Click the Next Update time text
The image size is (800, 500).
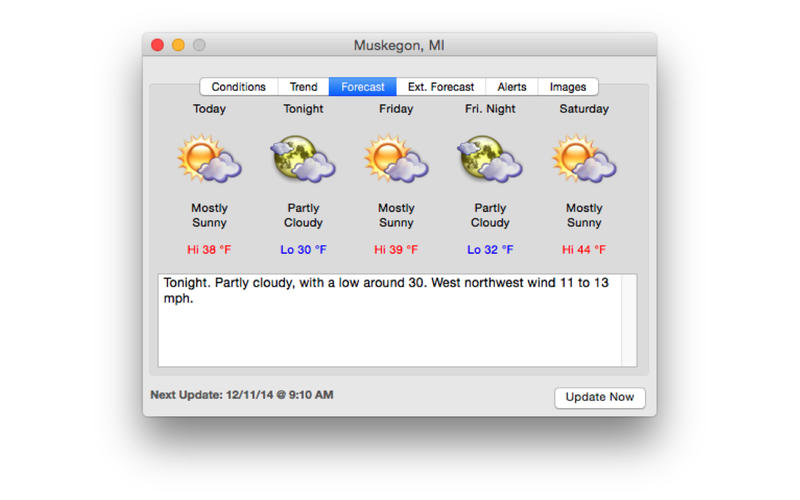(x=242, y=395)
